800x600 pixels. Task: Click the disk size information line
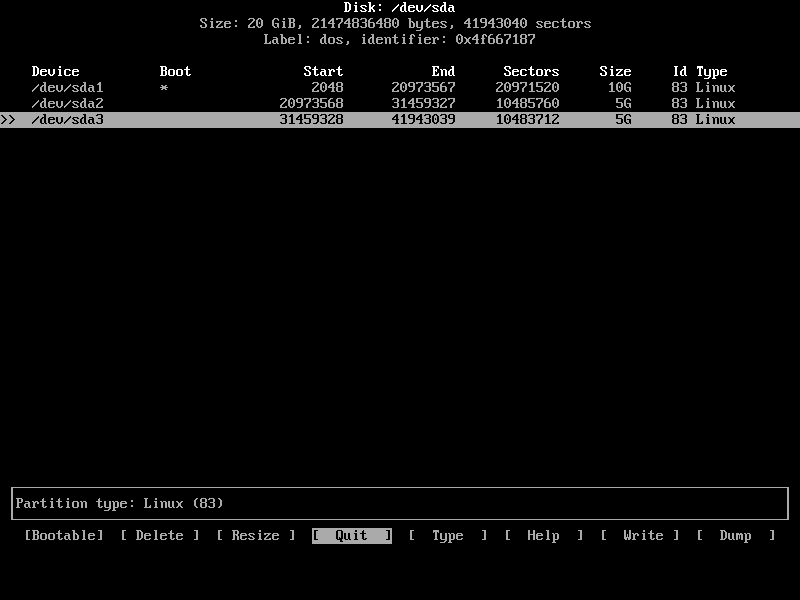[x=395, y=23]
